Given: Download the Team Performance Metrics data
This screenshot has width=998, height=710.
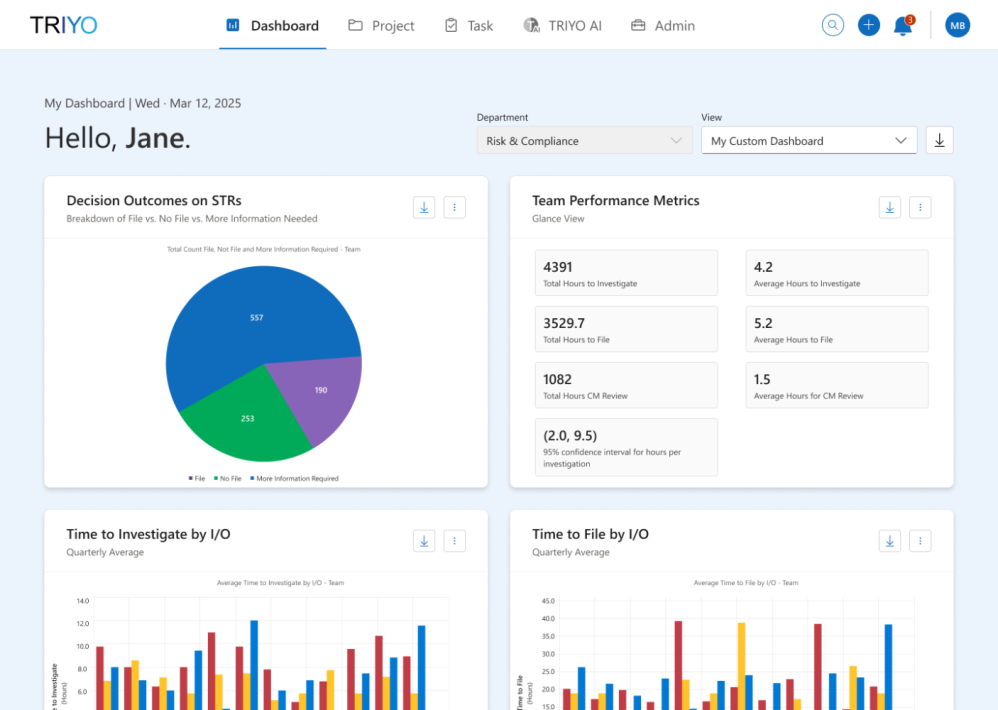Looking at the screenshot, I should point(889,206).
